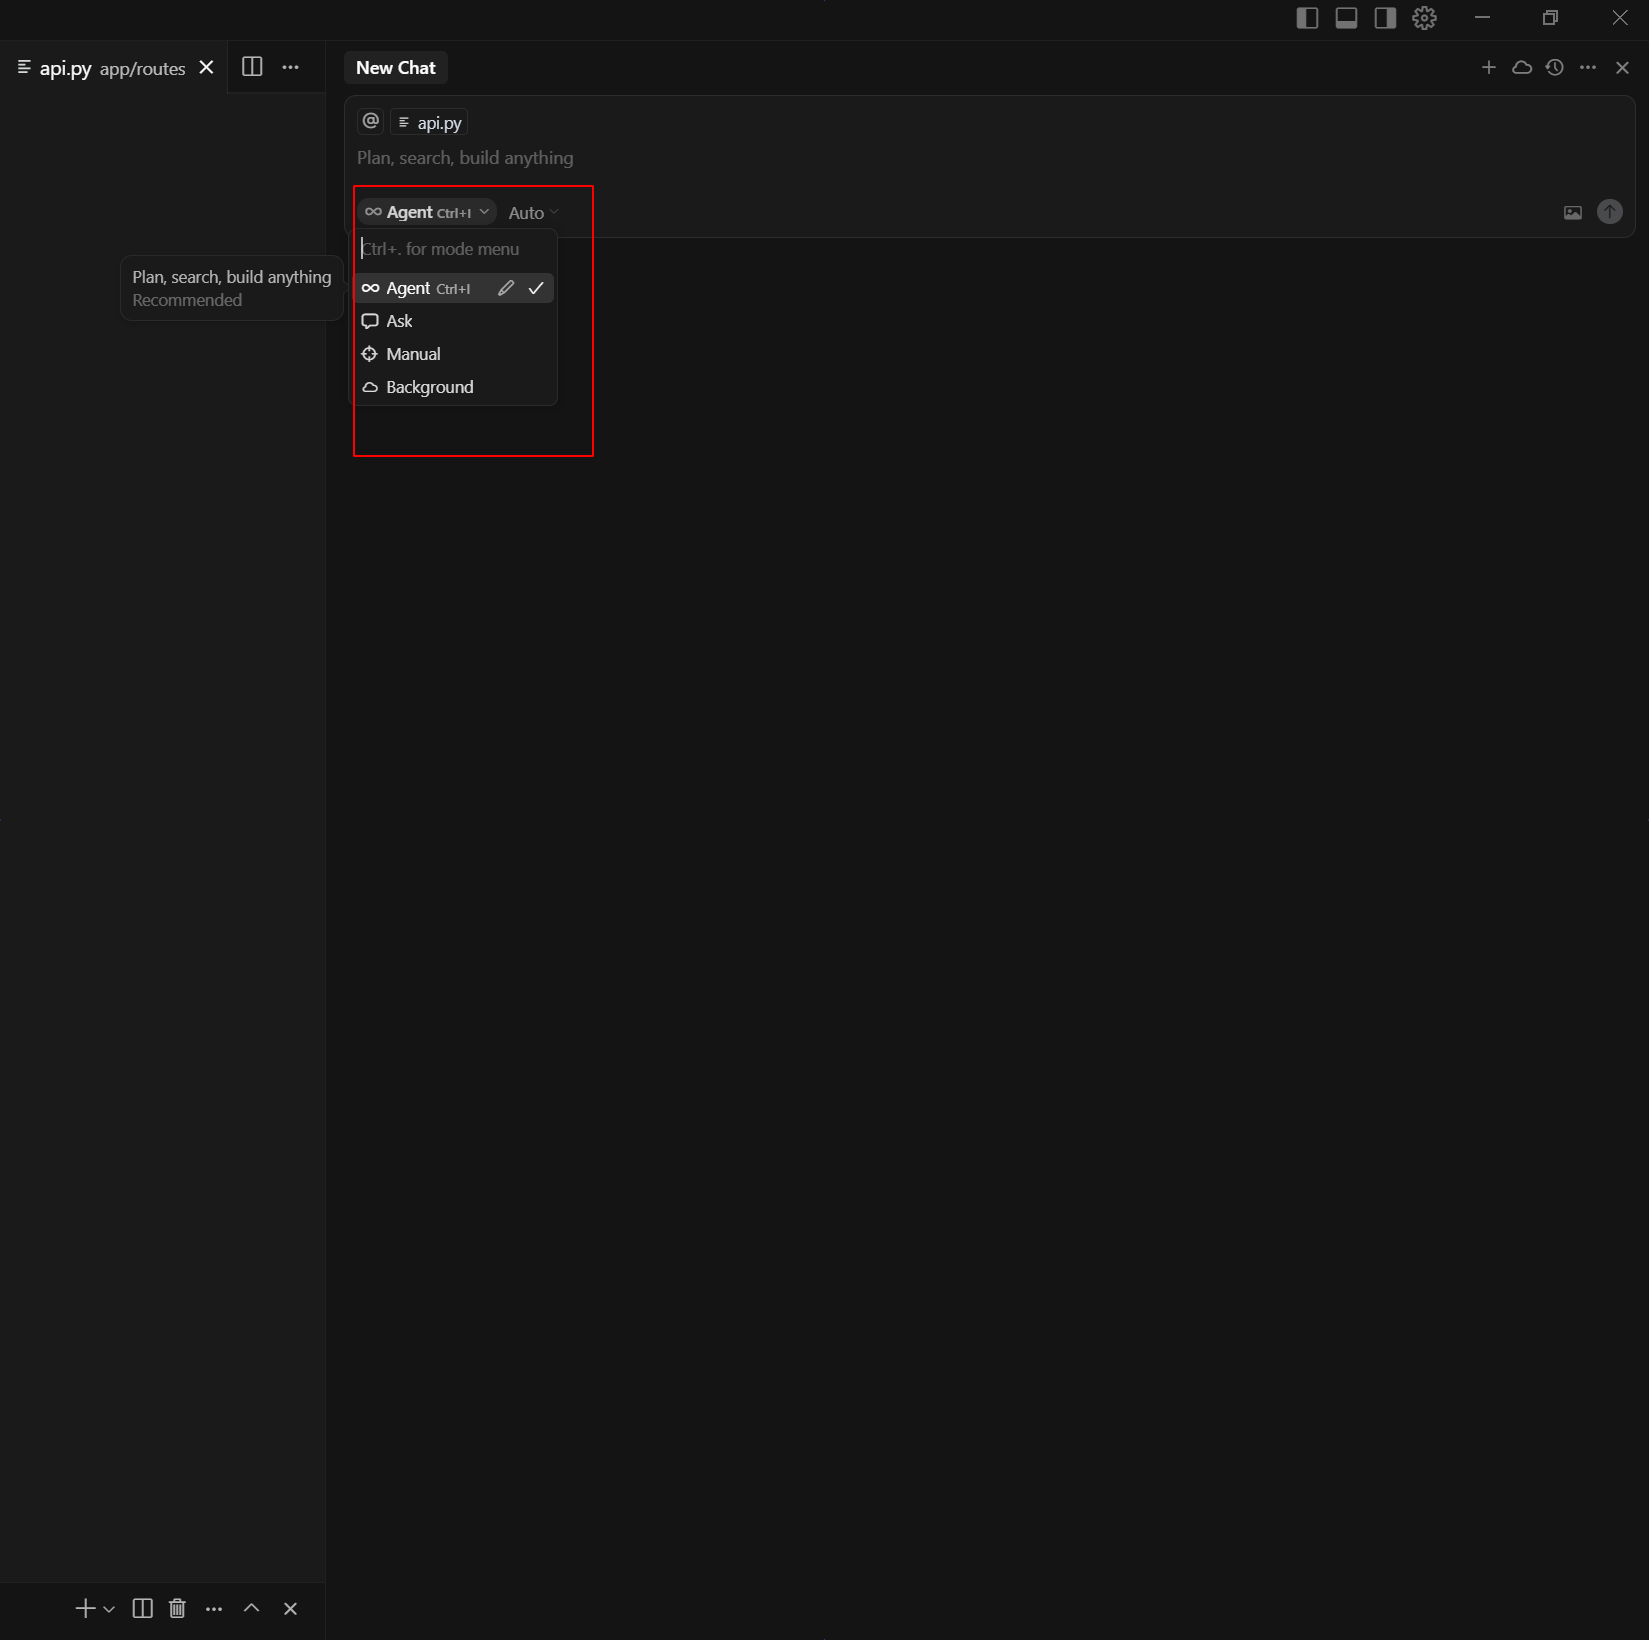Switch to the api.py app/routes tab
Screen dimensions: 1649x1640
[113, 68]
